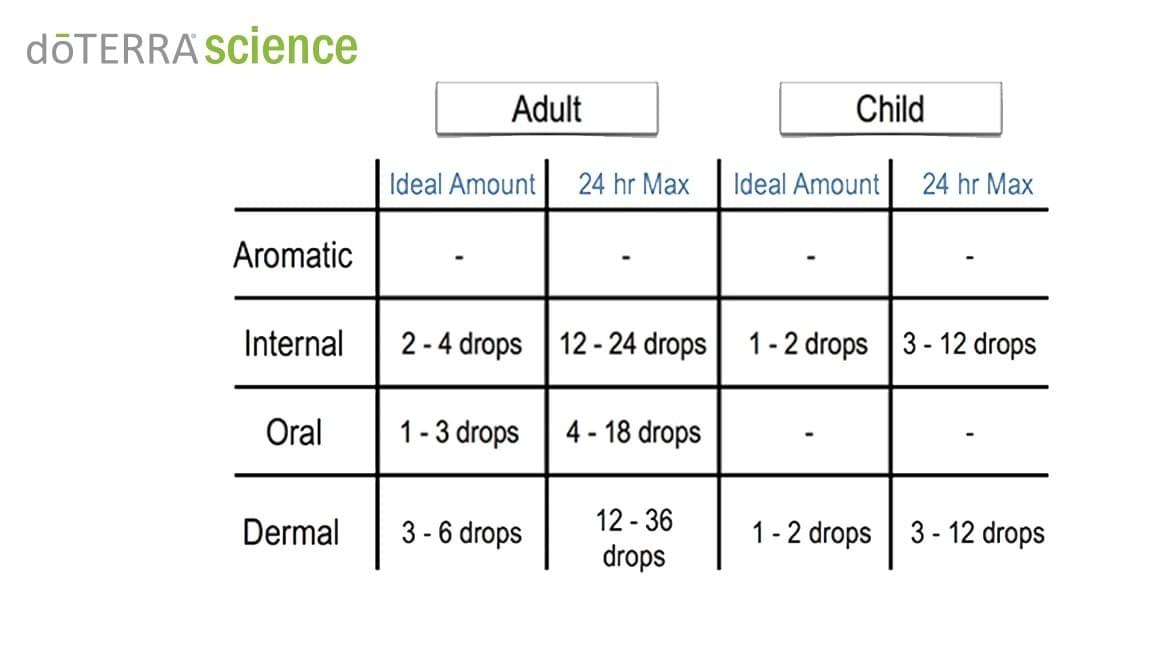
Task: Click Dermal row's Child "3 - 12 drops" cell
Action: (x=977, y=532)
